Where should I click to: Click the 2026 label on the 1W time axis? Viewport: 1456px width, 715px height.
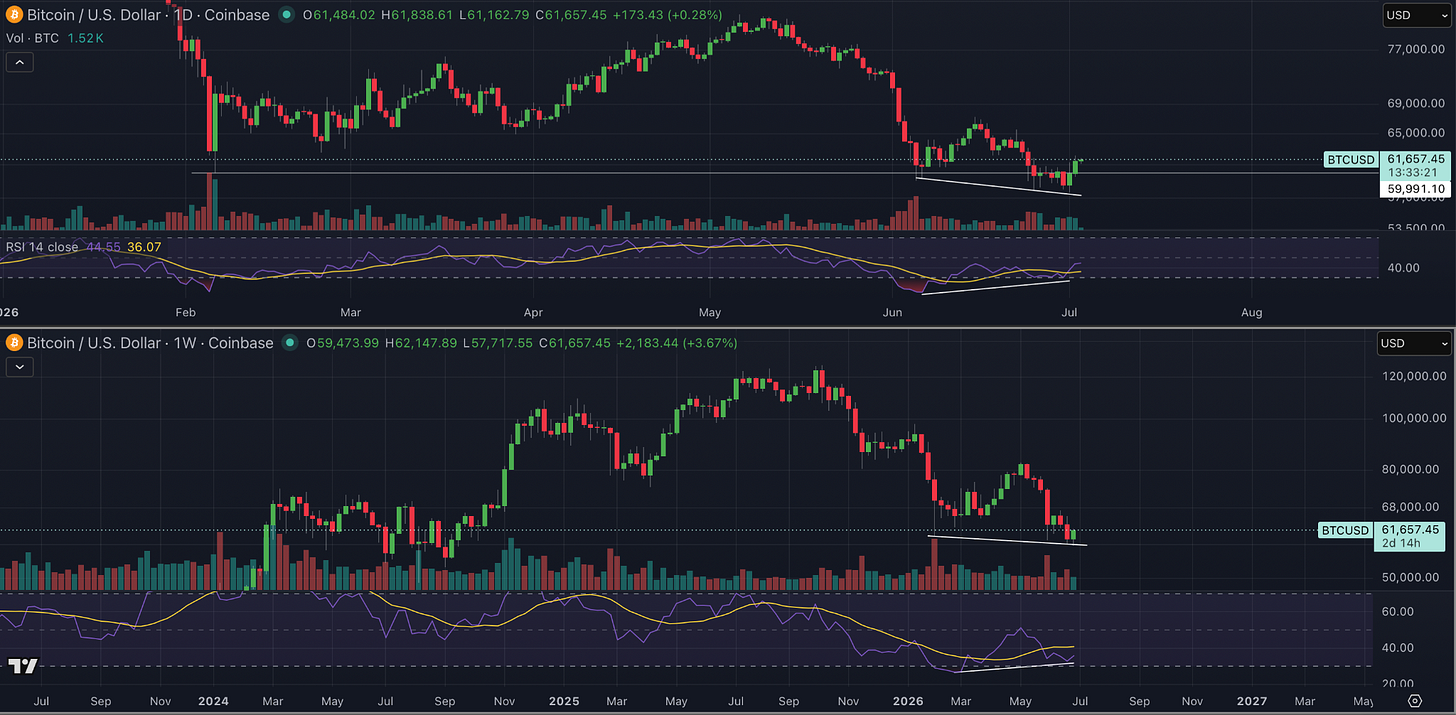coord(907,701)
